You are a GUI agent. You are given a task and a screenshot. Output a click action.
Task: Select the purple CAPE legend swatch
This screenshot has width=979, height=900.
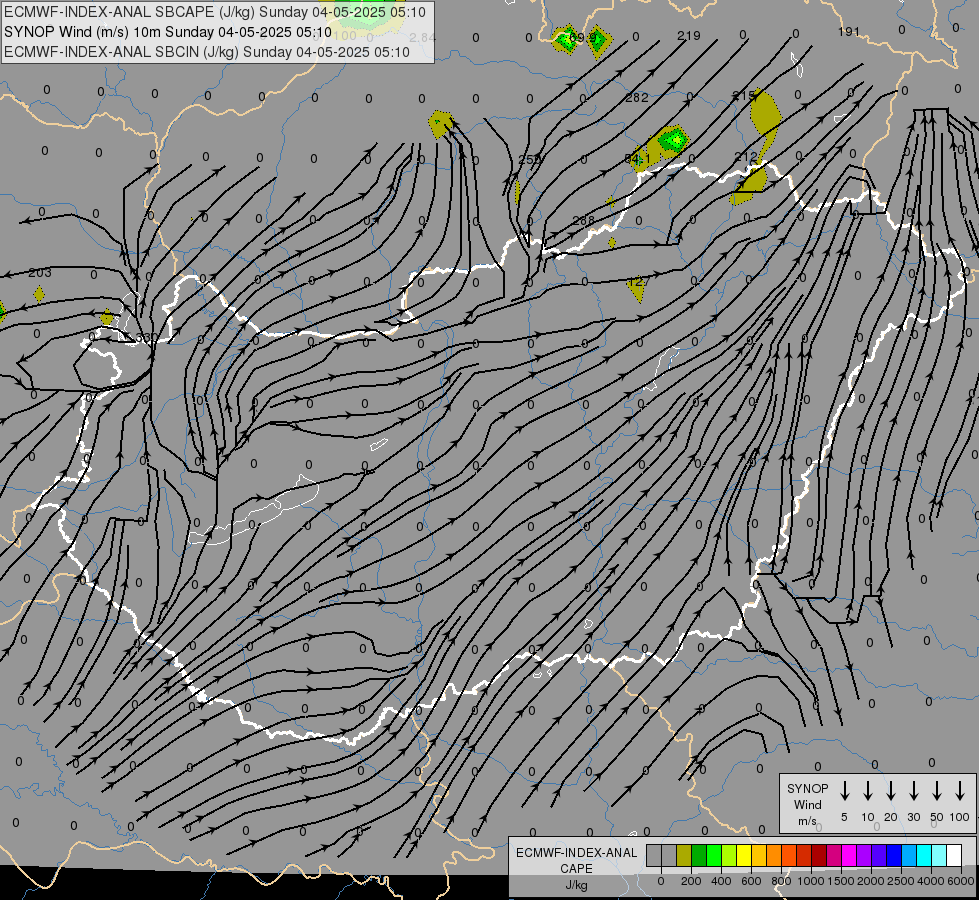(863, 856)
